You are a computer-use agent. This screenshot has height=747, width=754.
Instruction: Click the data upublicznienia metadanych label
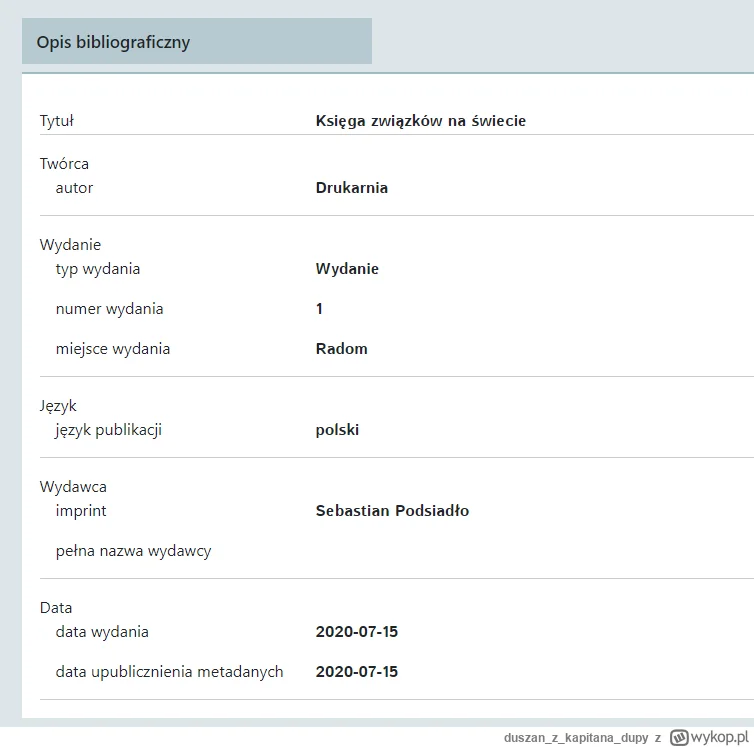tap(169, 672)
